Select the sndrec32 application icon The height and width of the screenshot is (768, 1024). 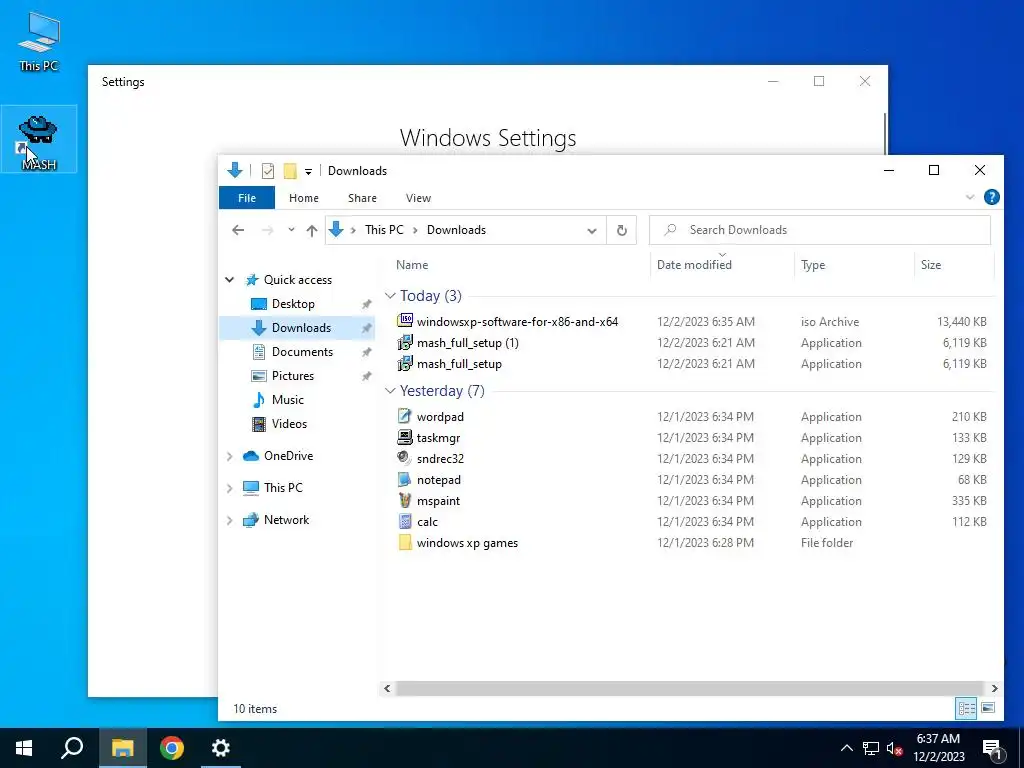coord(405,458)
